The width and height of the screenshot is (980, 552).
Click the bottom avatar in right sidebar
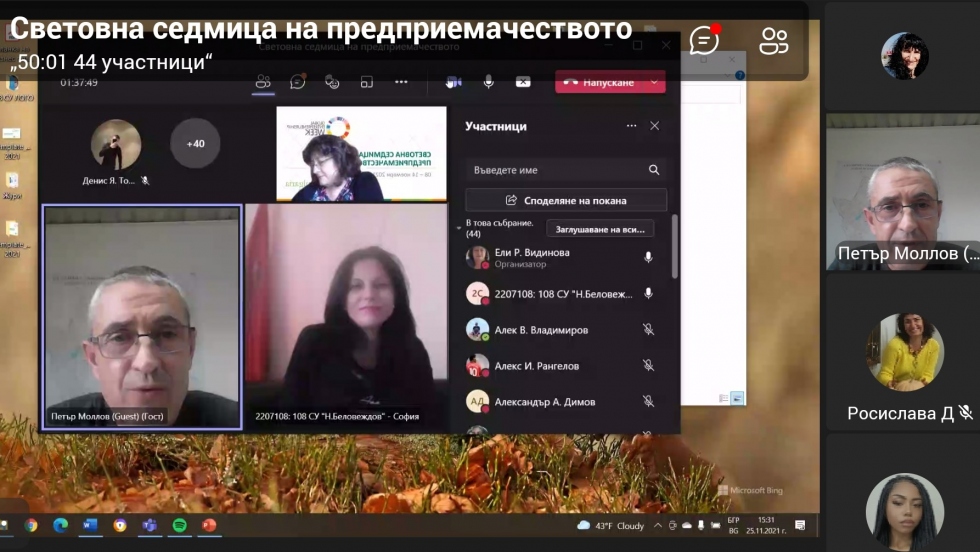(x=904, y=511)
